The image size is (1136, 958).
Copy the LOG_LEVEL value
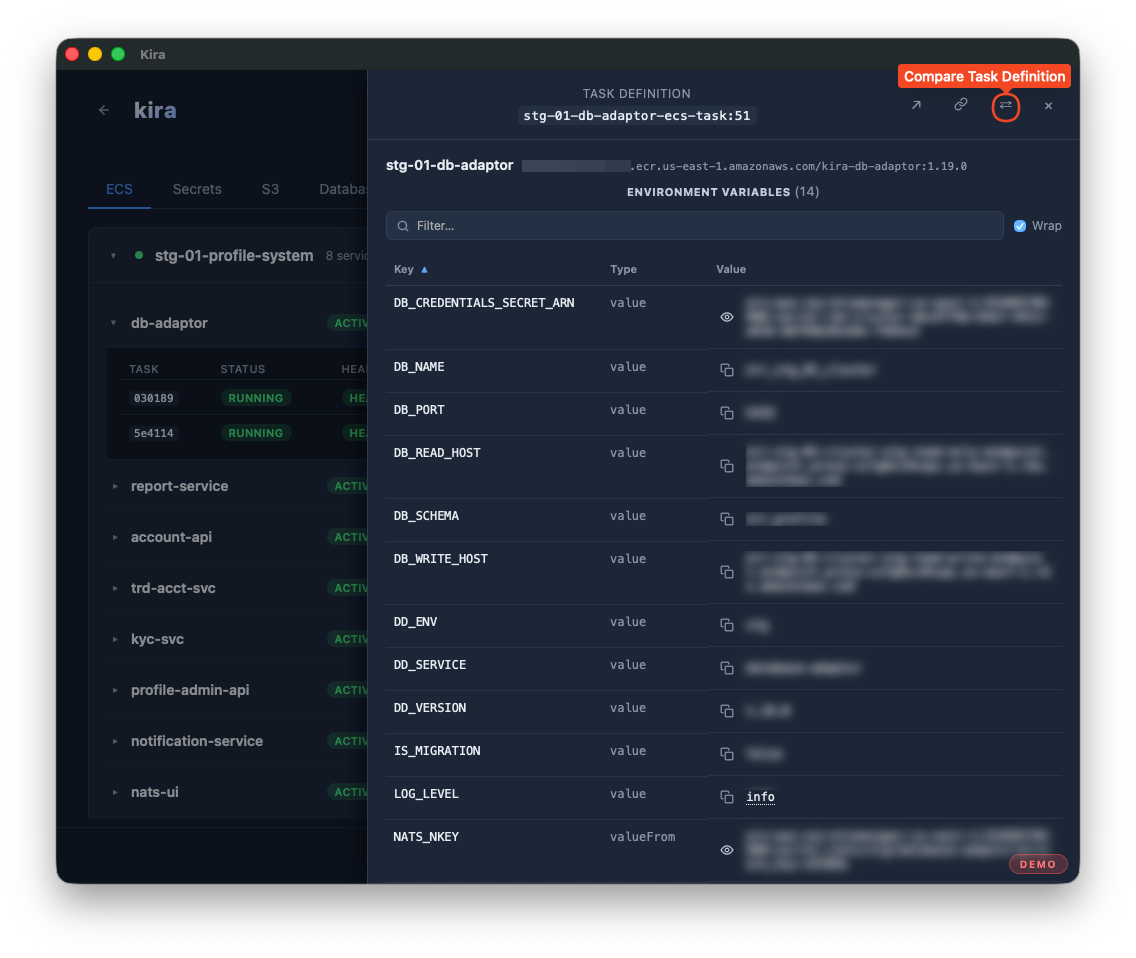coord(727,797)
